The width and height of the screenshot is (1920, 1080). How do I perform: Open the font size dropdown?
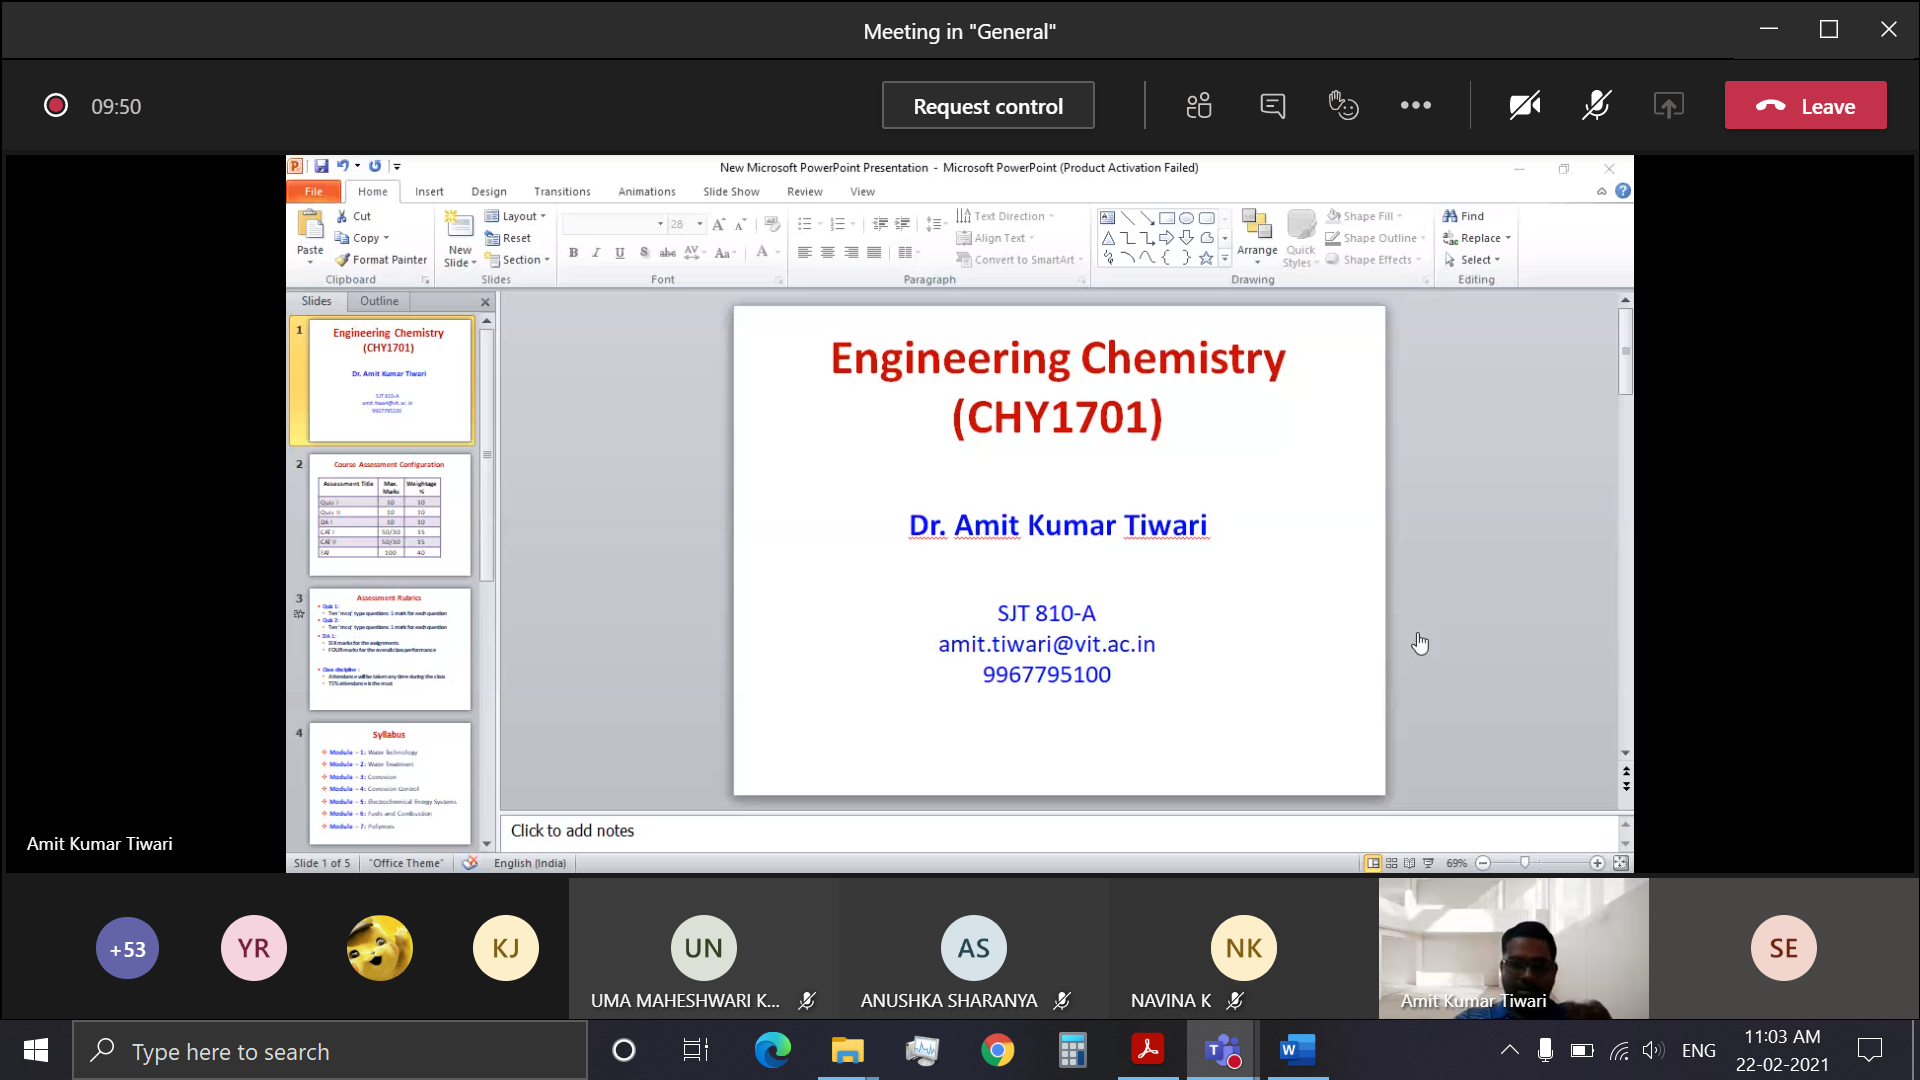click(700, 224)
